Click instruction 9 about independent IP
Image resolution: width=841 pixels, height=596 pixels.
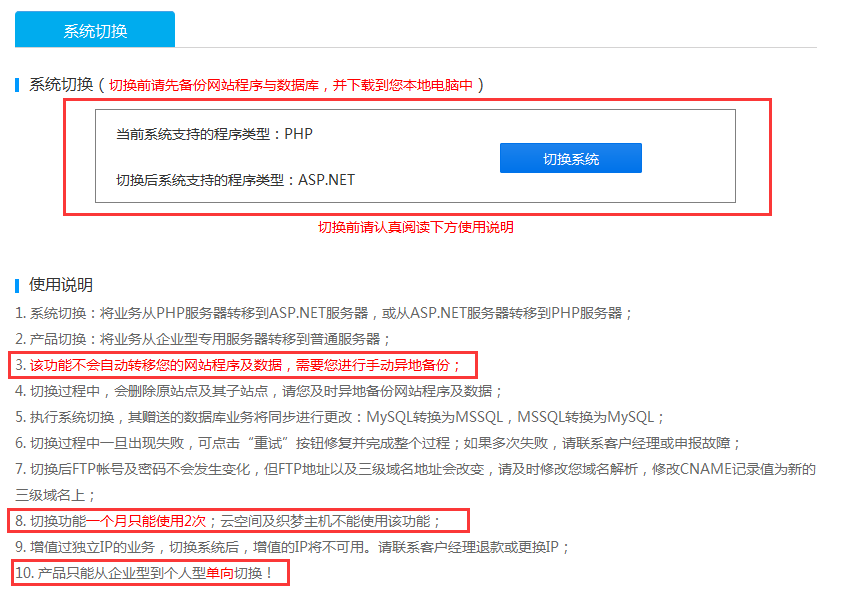coord(292,546)
